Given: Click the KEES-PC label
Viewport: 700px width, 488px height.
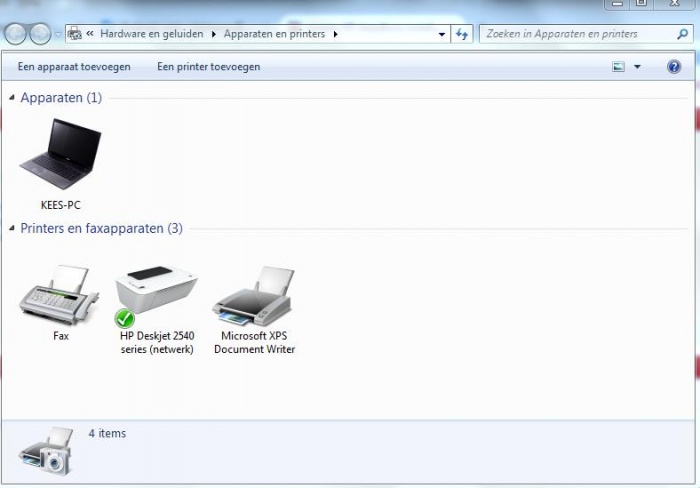Looking at the screenshot, I should point(60,205).
